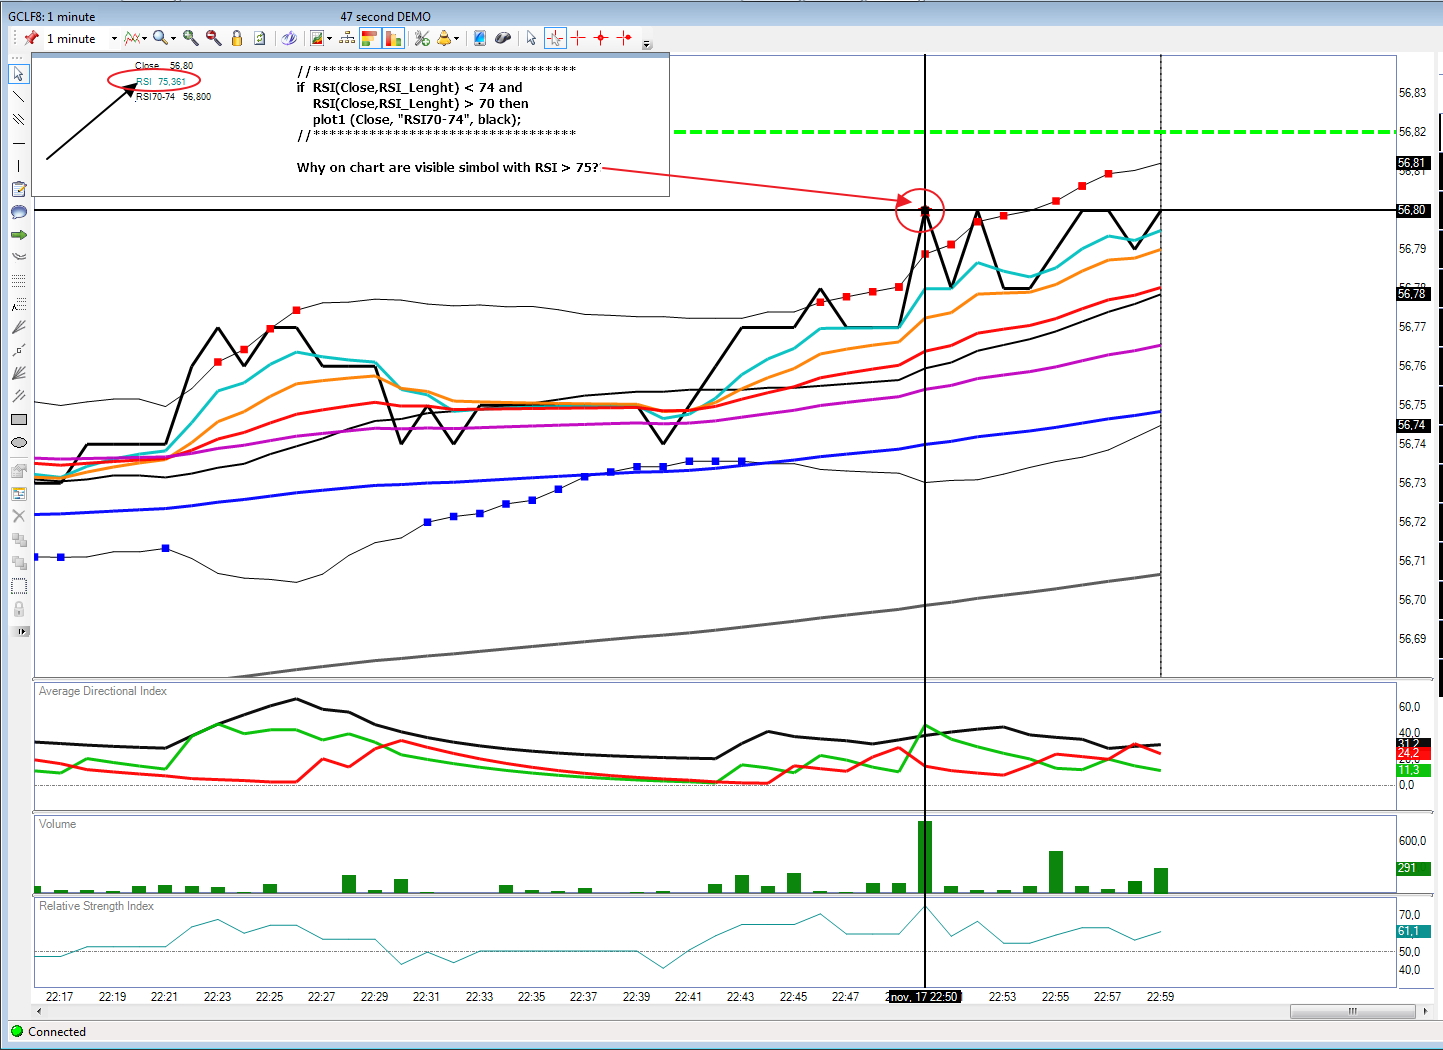Click the bring to front icon

pos(18,539)
